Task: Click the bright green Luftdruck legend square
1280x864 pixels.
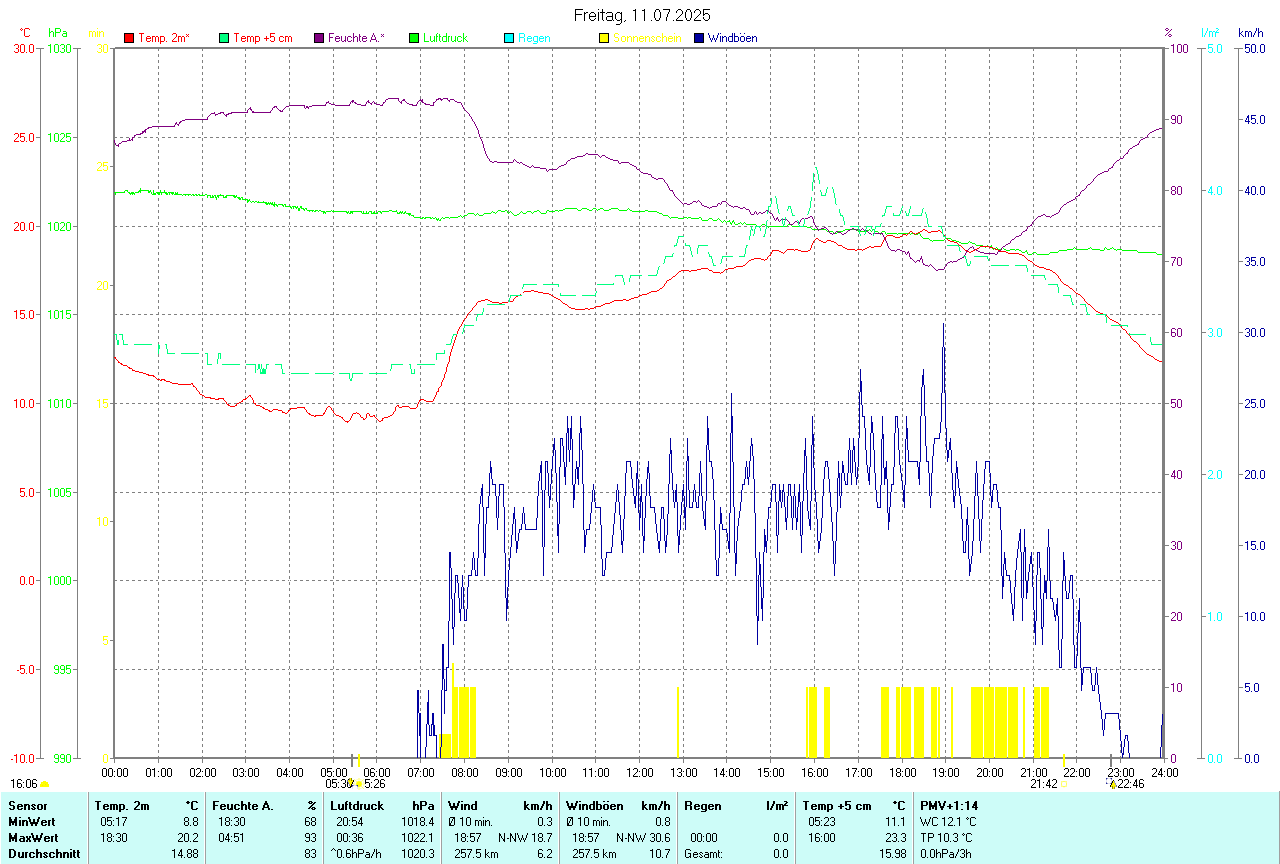Action: pyautogui.click(x=414, y=38)
